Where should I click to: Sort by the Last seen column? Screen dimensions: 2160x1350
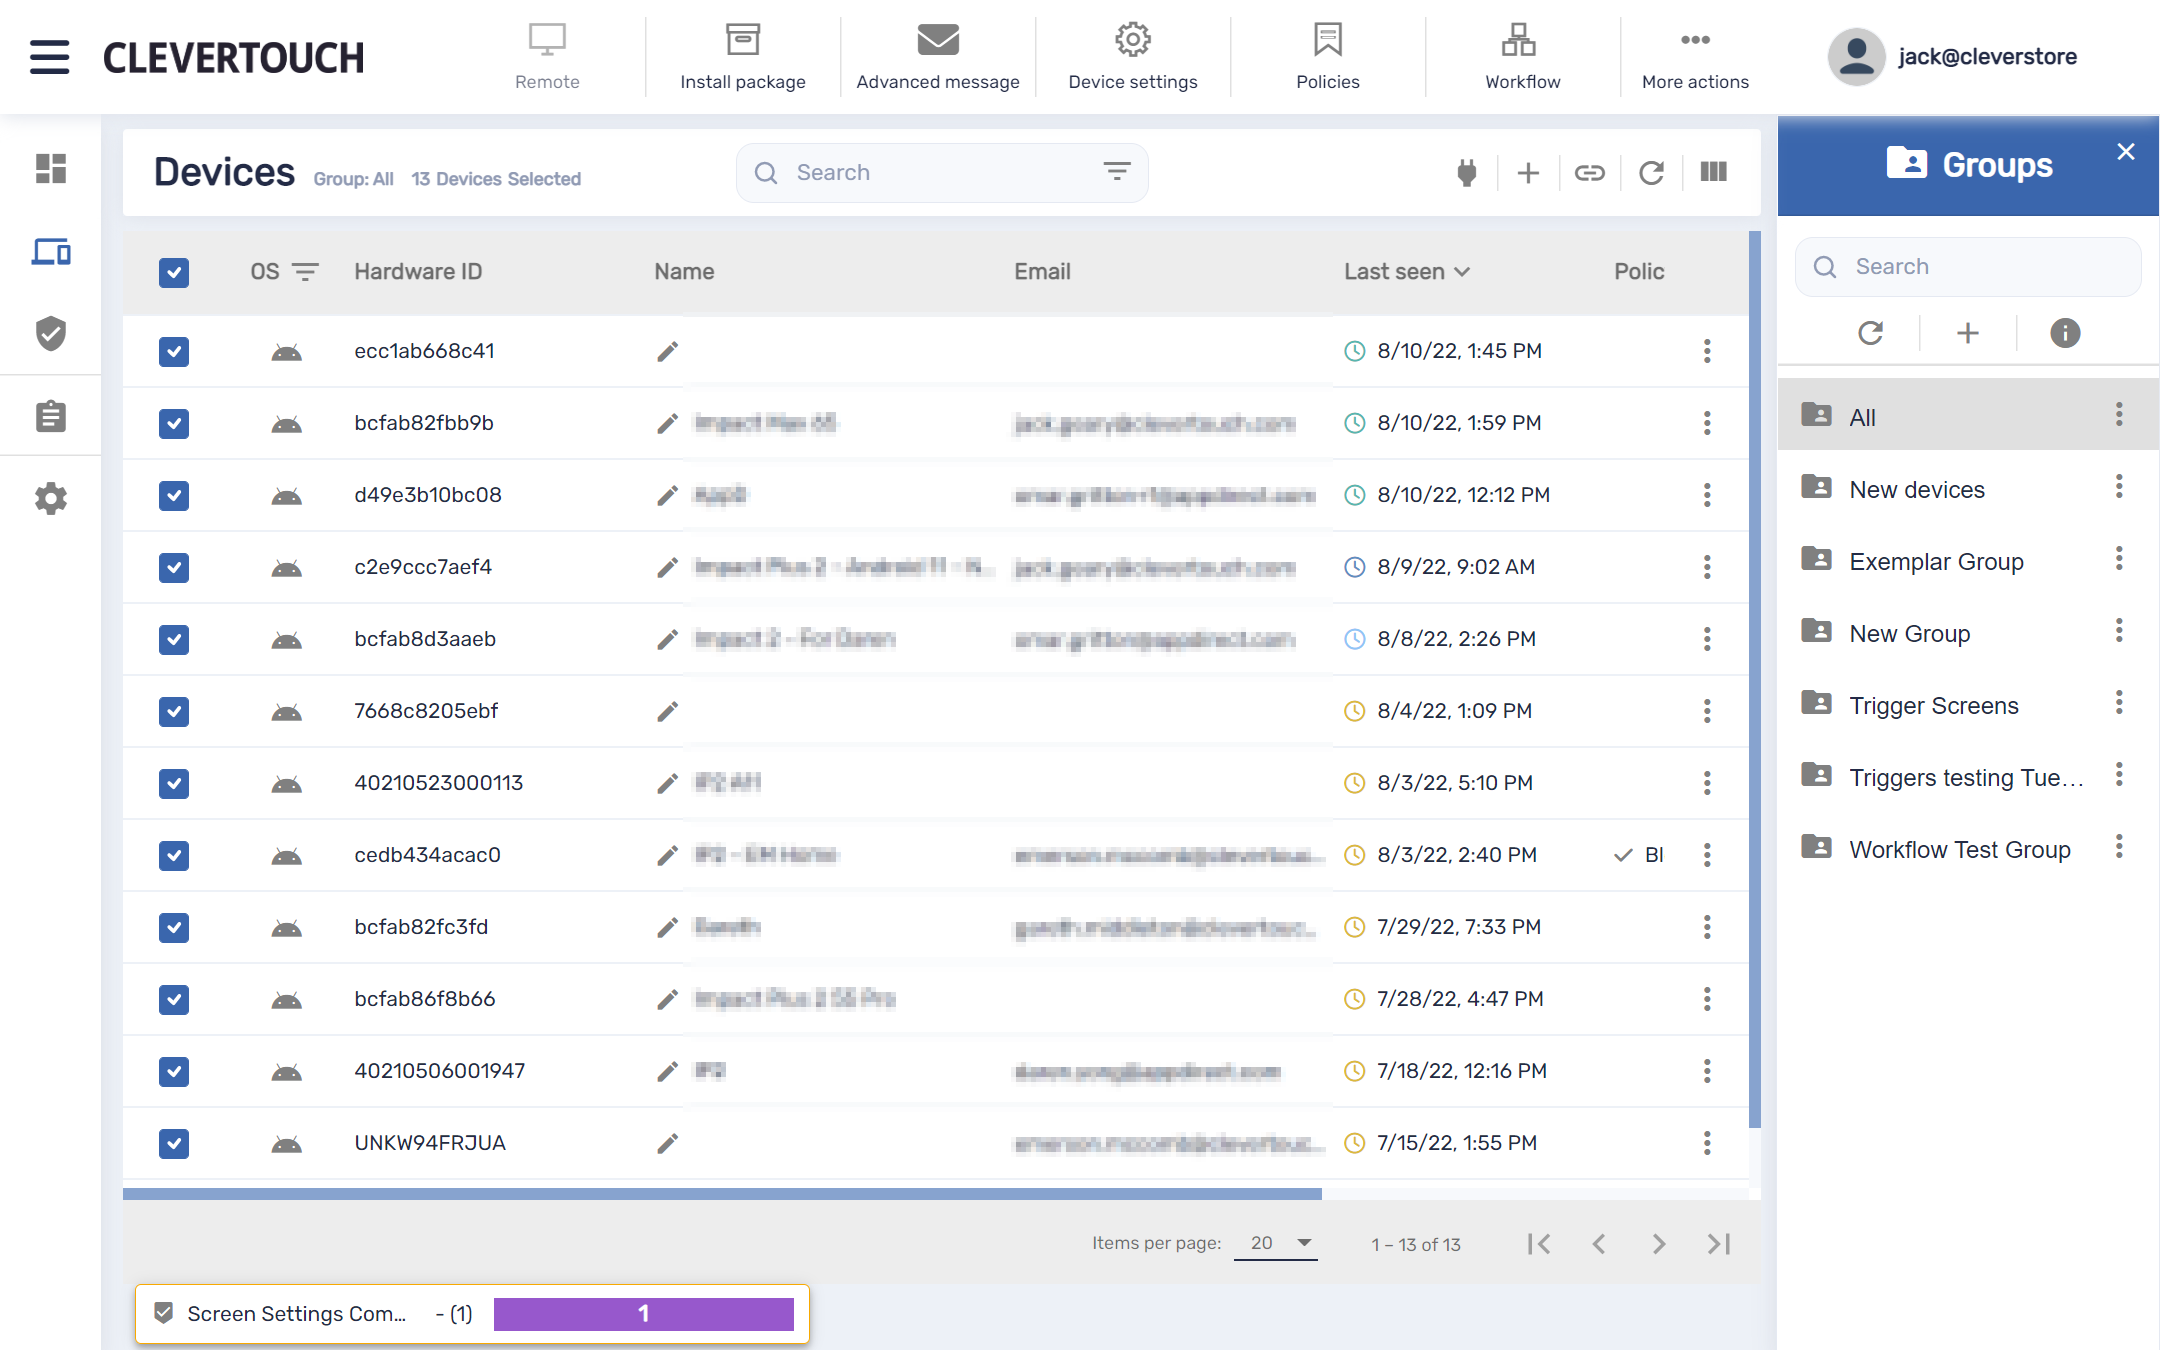point(1406,272)
